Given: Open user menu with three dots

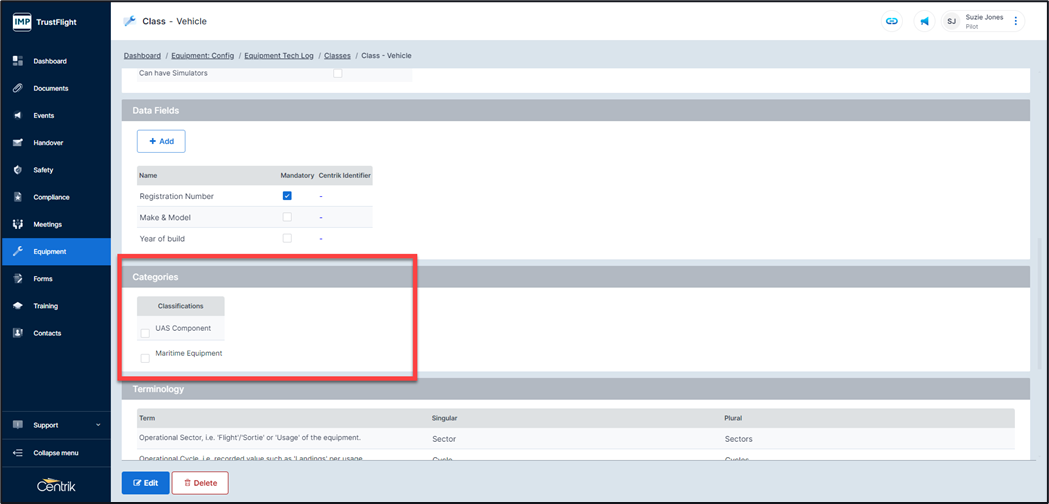Looking at the screenshot, I should (1015, 21).
